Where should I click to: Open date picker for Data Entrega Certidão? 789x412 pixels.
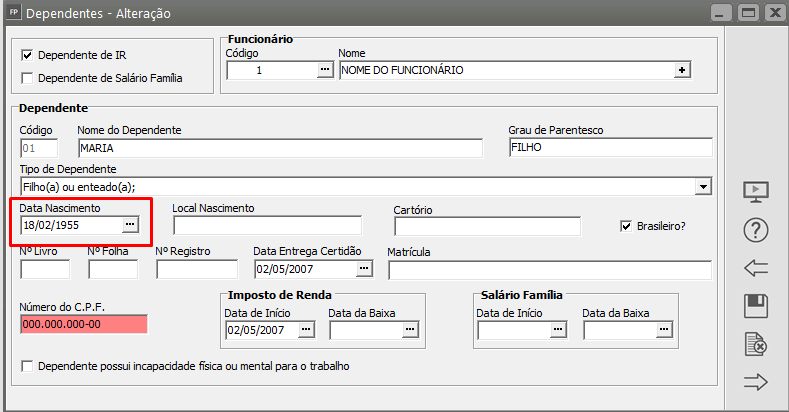(364, 269)
